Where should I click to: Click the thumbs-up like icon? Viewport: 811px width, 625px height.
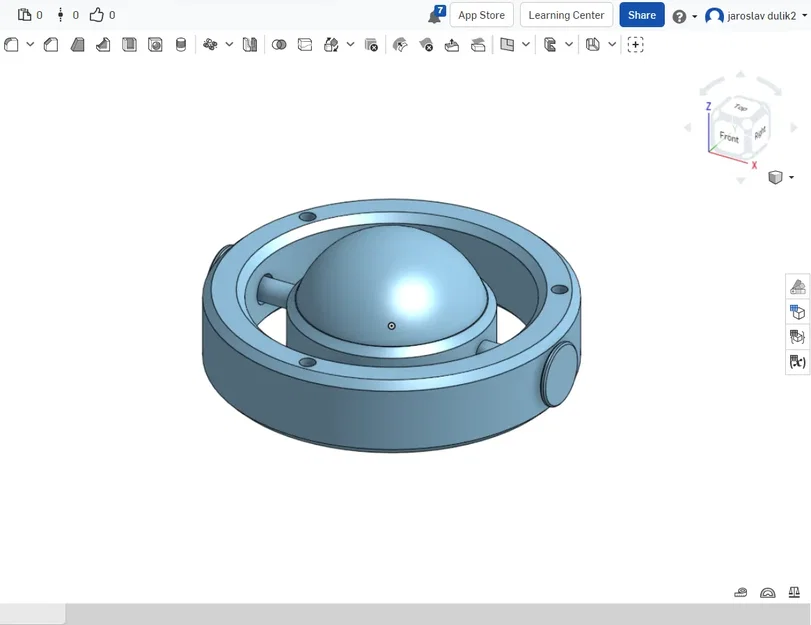click(97, 15)
